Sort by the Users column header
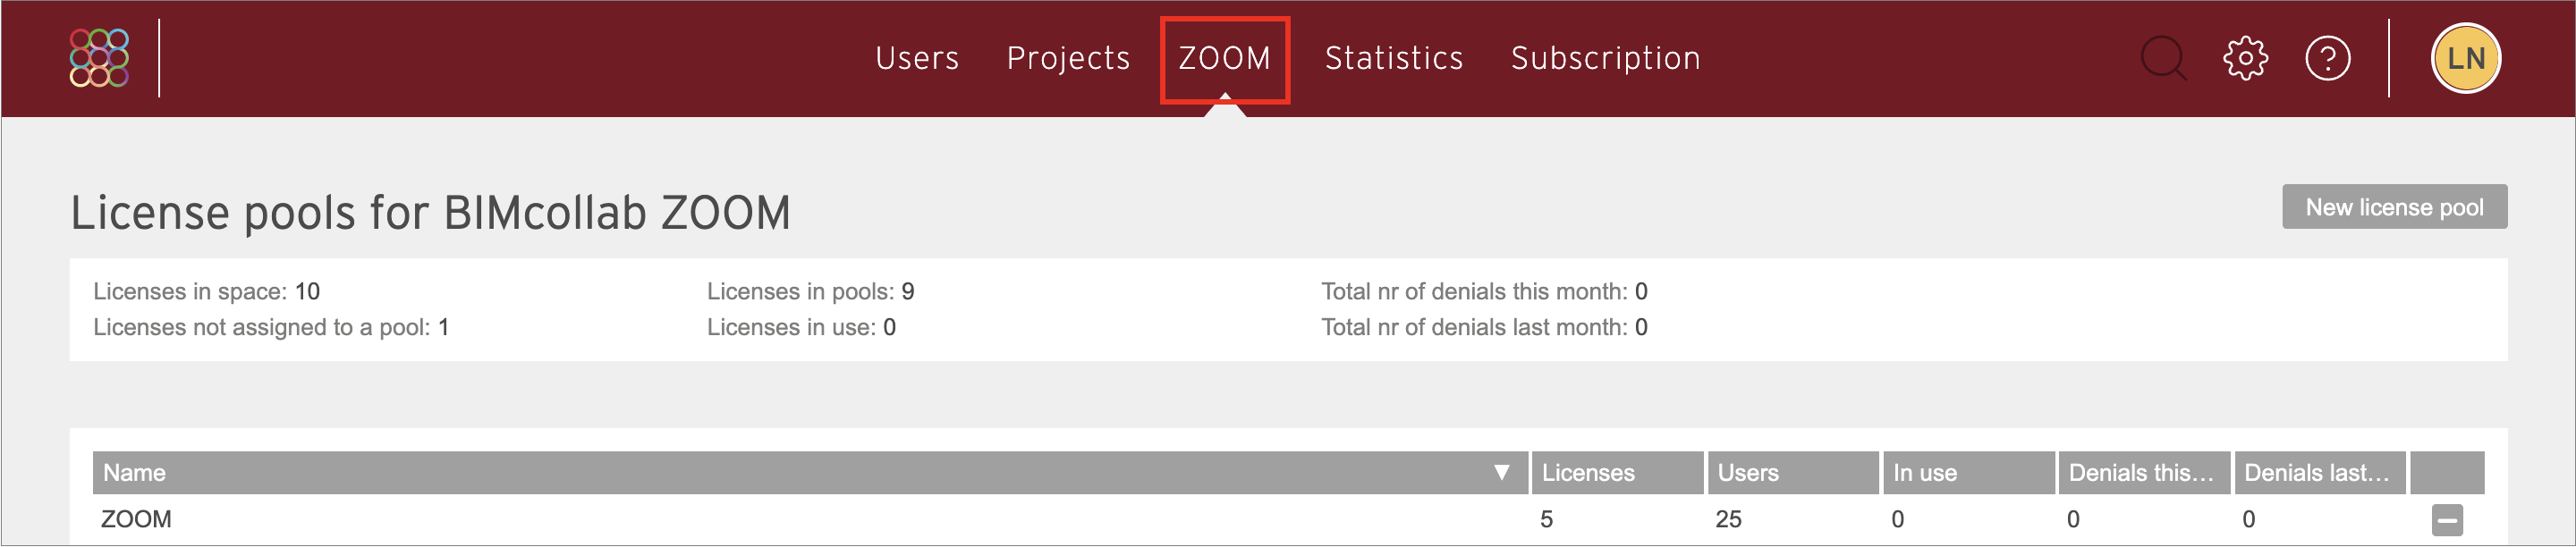The width and height of the screenshot is (2576, 547). coord(1792,473)
